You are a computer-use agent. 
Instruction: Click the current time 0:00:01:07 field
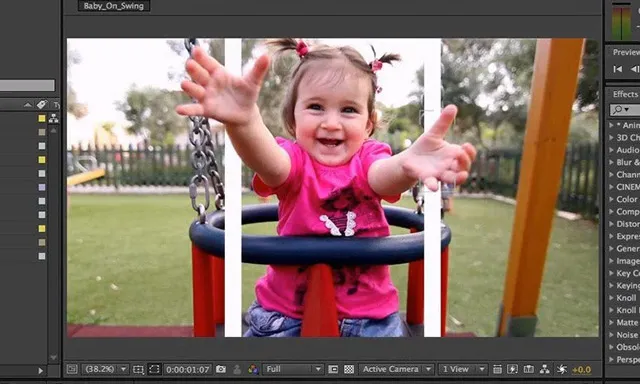[x=188, y=370]
